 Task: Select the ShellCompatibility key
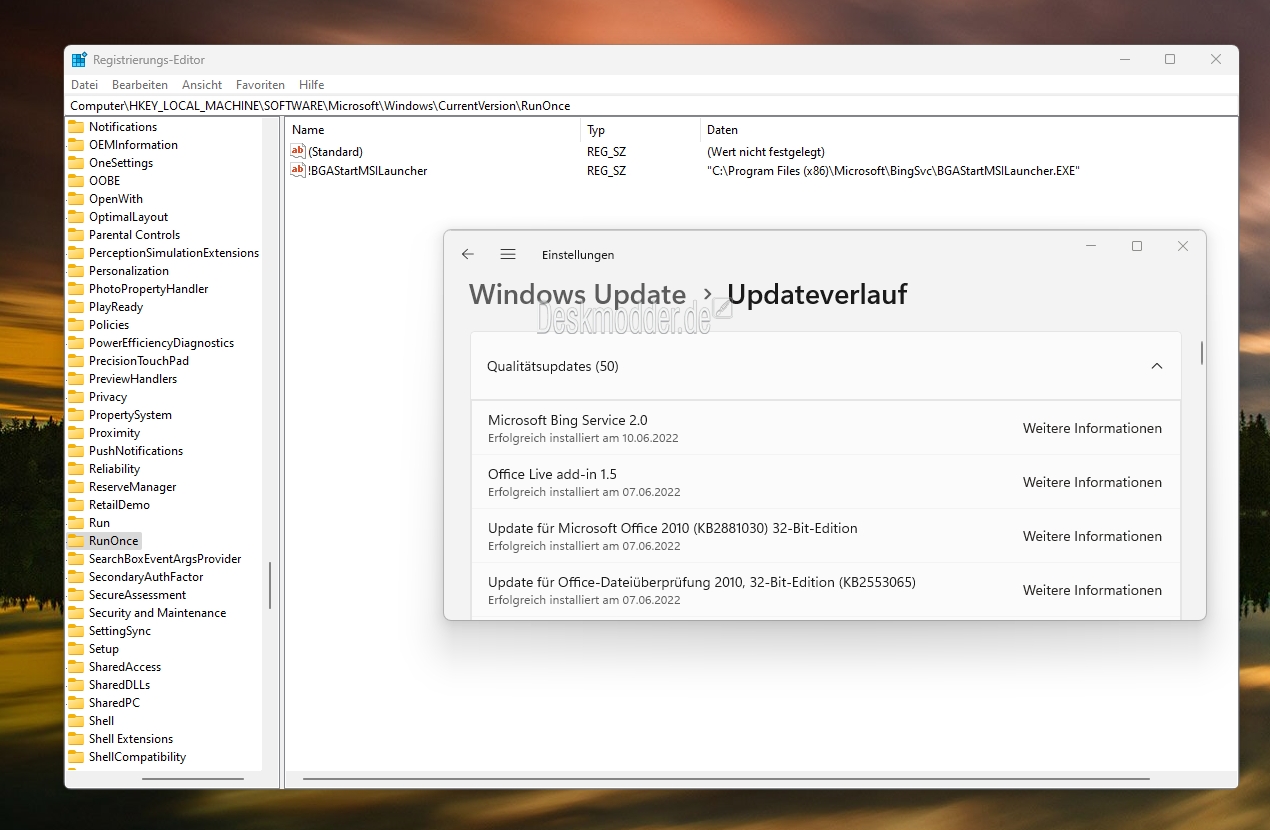[137, 757]
